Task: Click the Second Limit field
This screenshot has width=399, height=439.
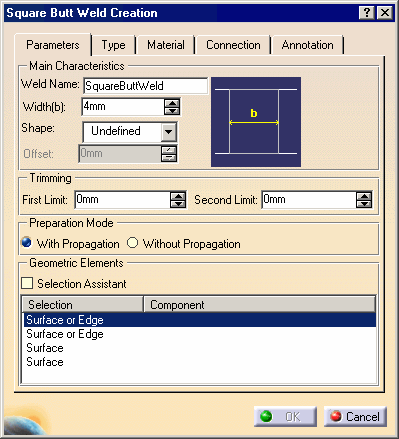Action: pos(309,200)
